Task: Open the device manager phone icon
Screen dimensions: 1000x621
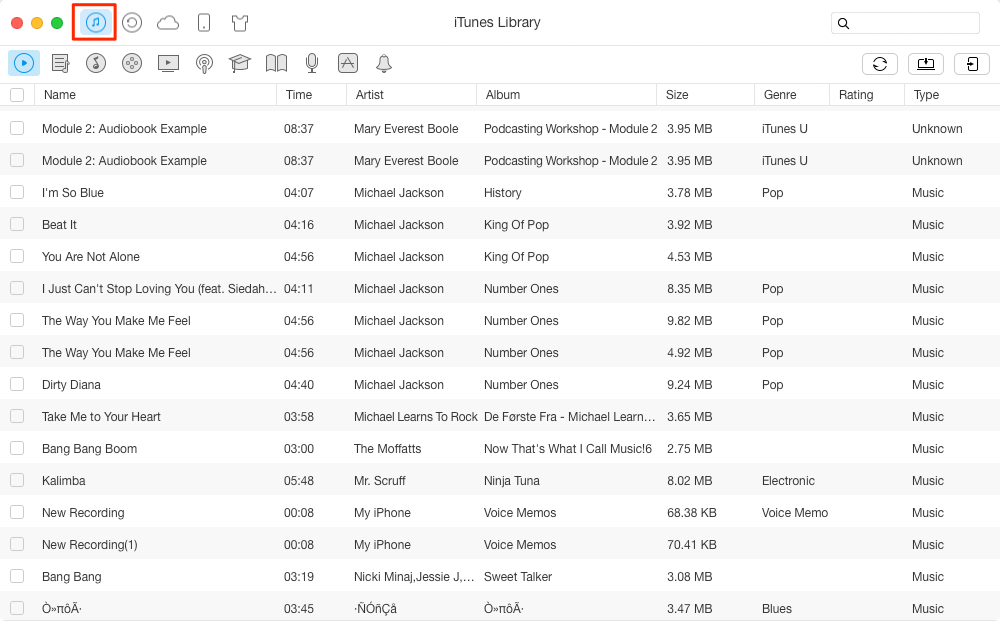Action: point(204,23)
